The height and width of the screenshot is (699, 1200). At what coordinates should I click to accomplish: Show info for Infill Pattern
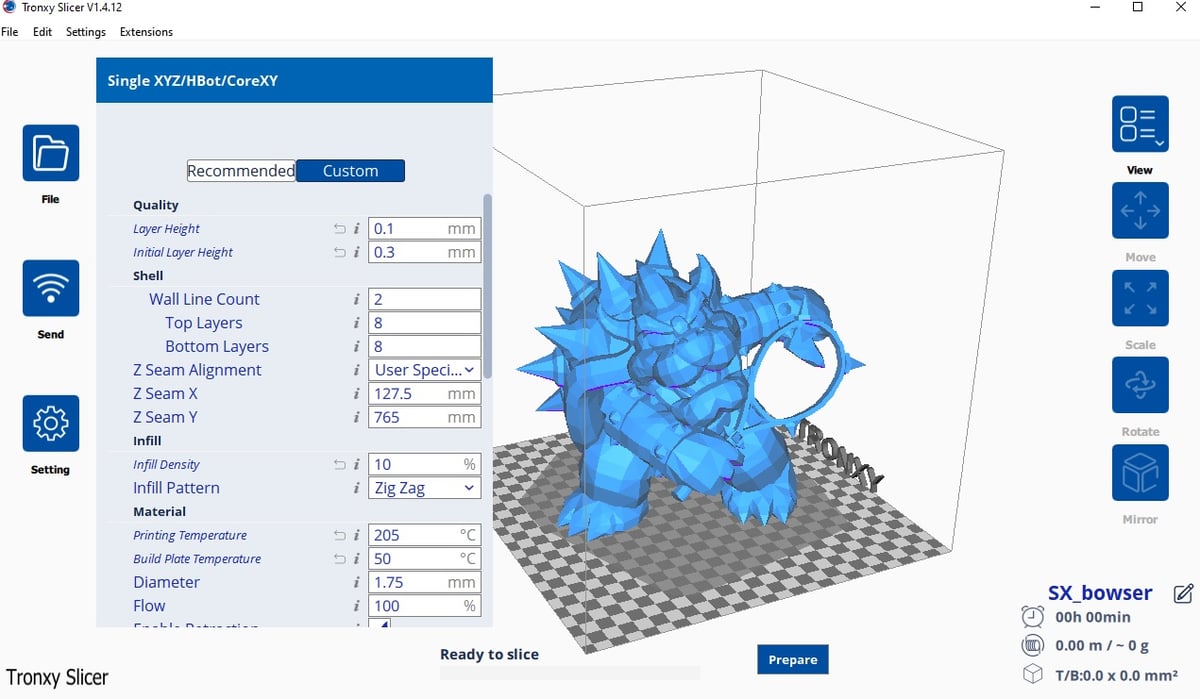(357, 488)
